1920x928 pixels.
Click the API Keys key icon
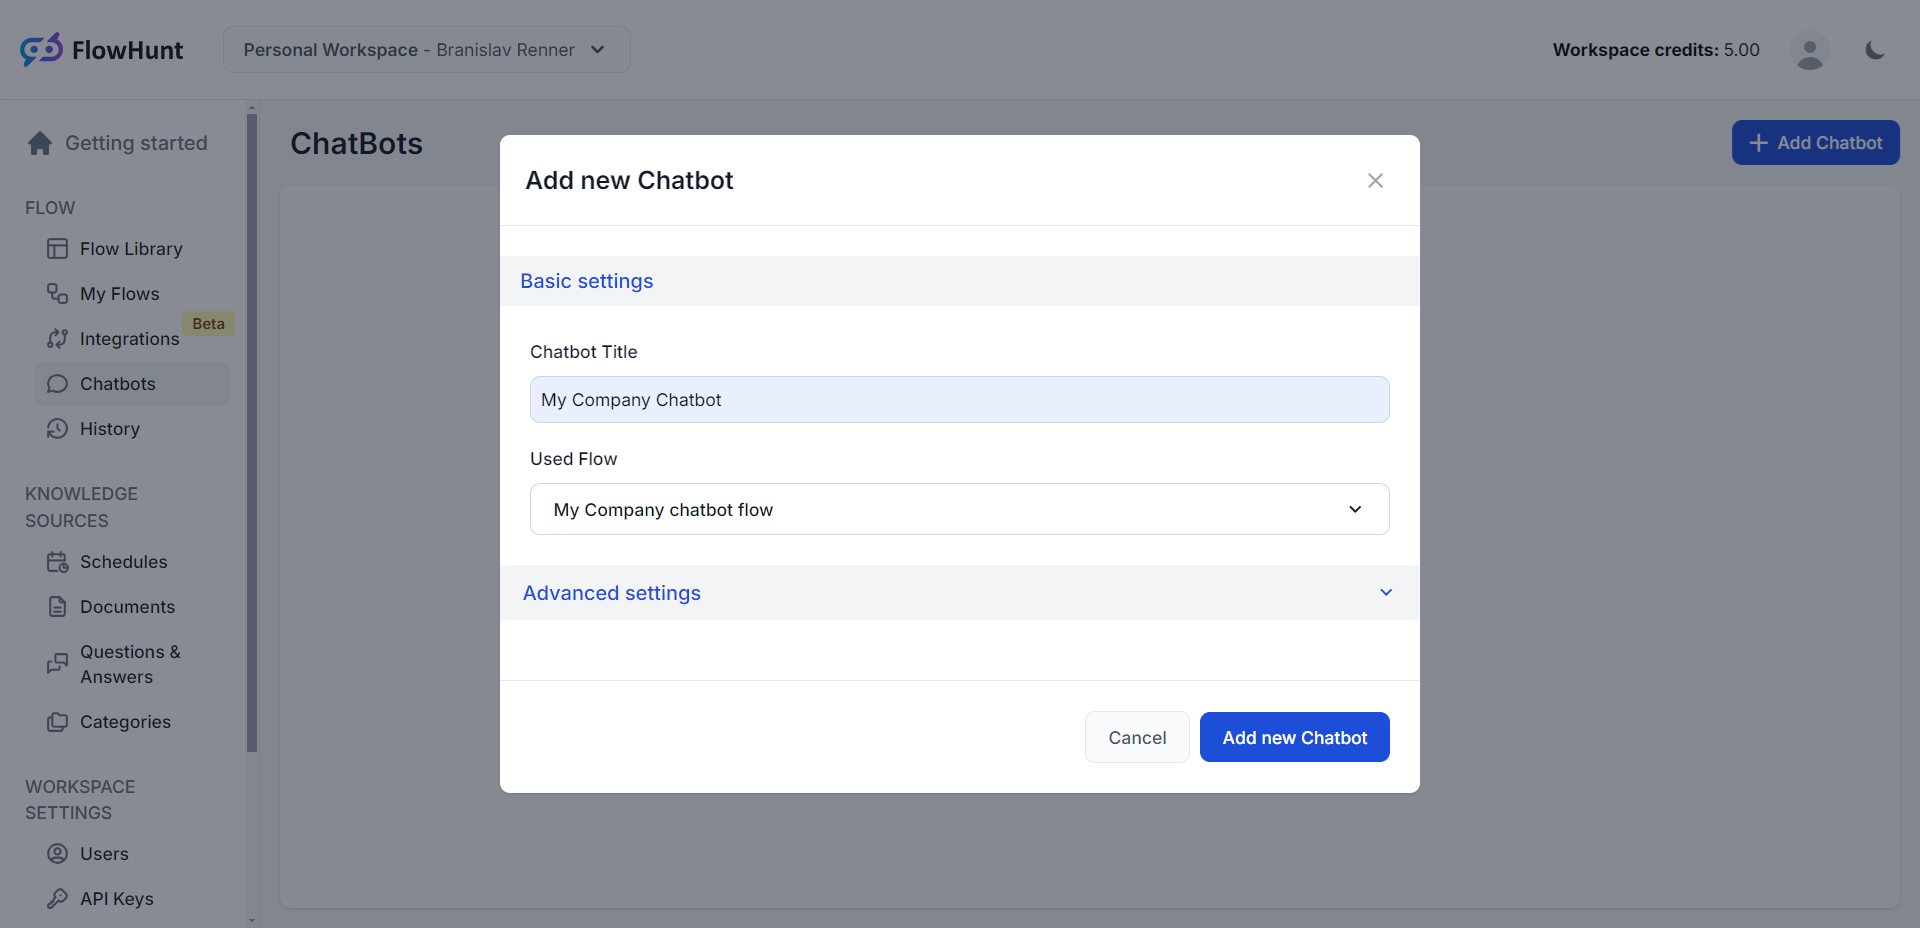coord(57,899)
